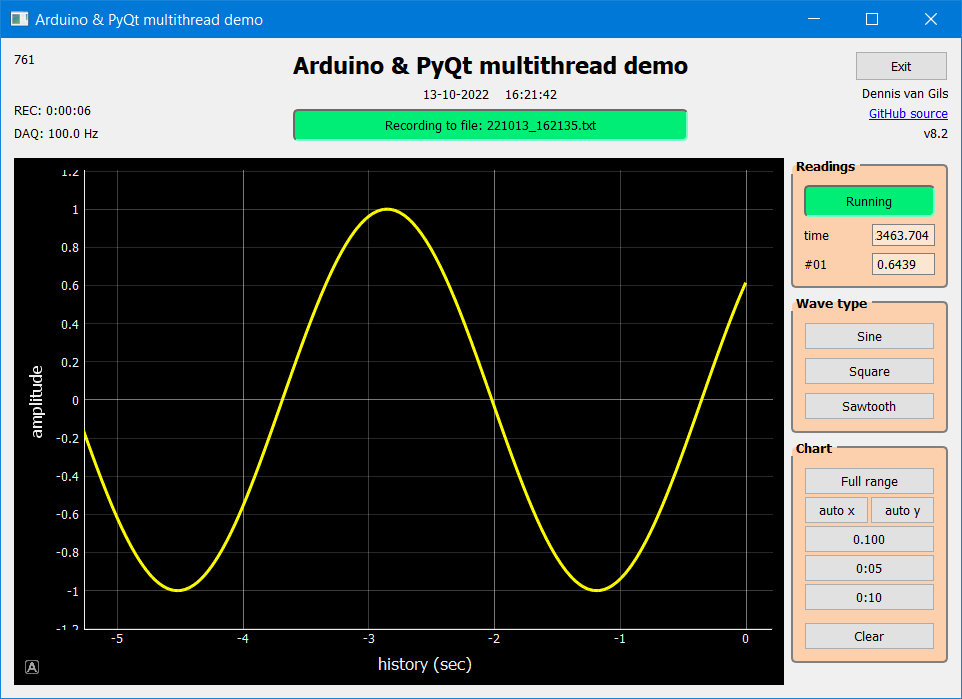Click the time reading field
The image size is (962, 699).
click(x=903, y=235)
